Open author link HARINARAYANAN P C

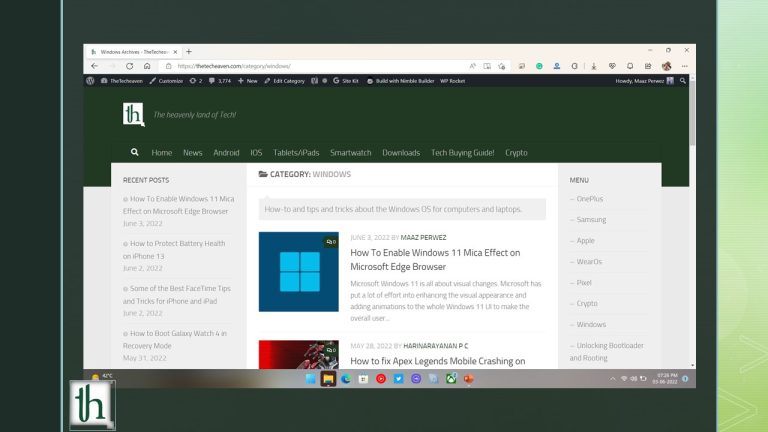(436, 346)
